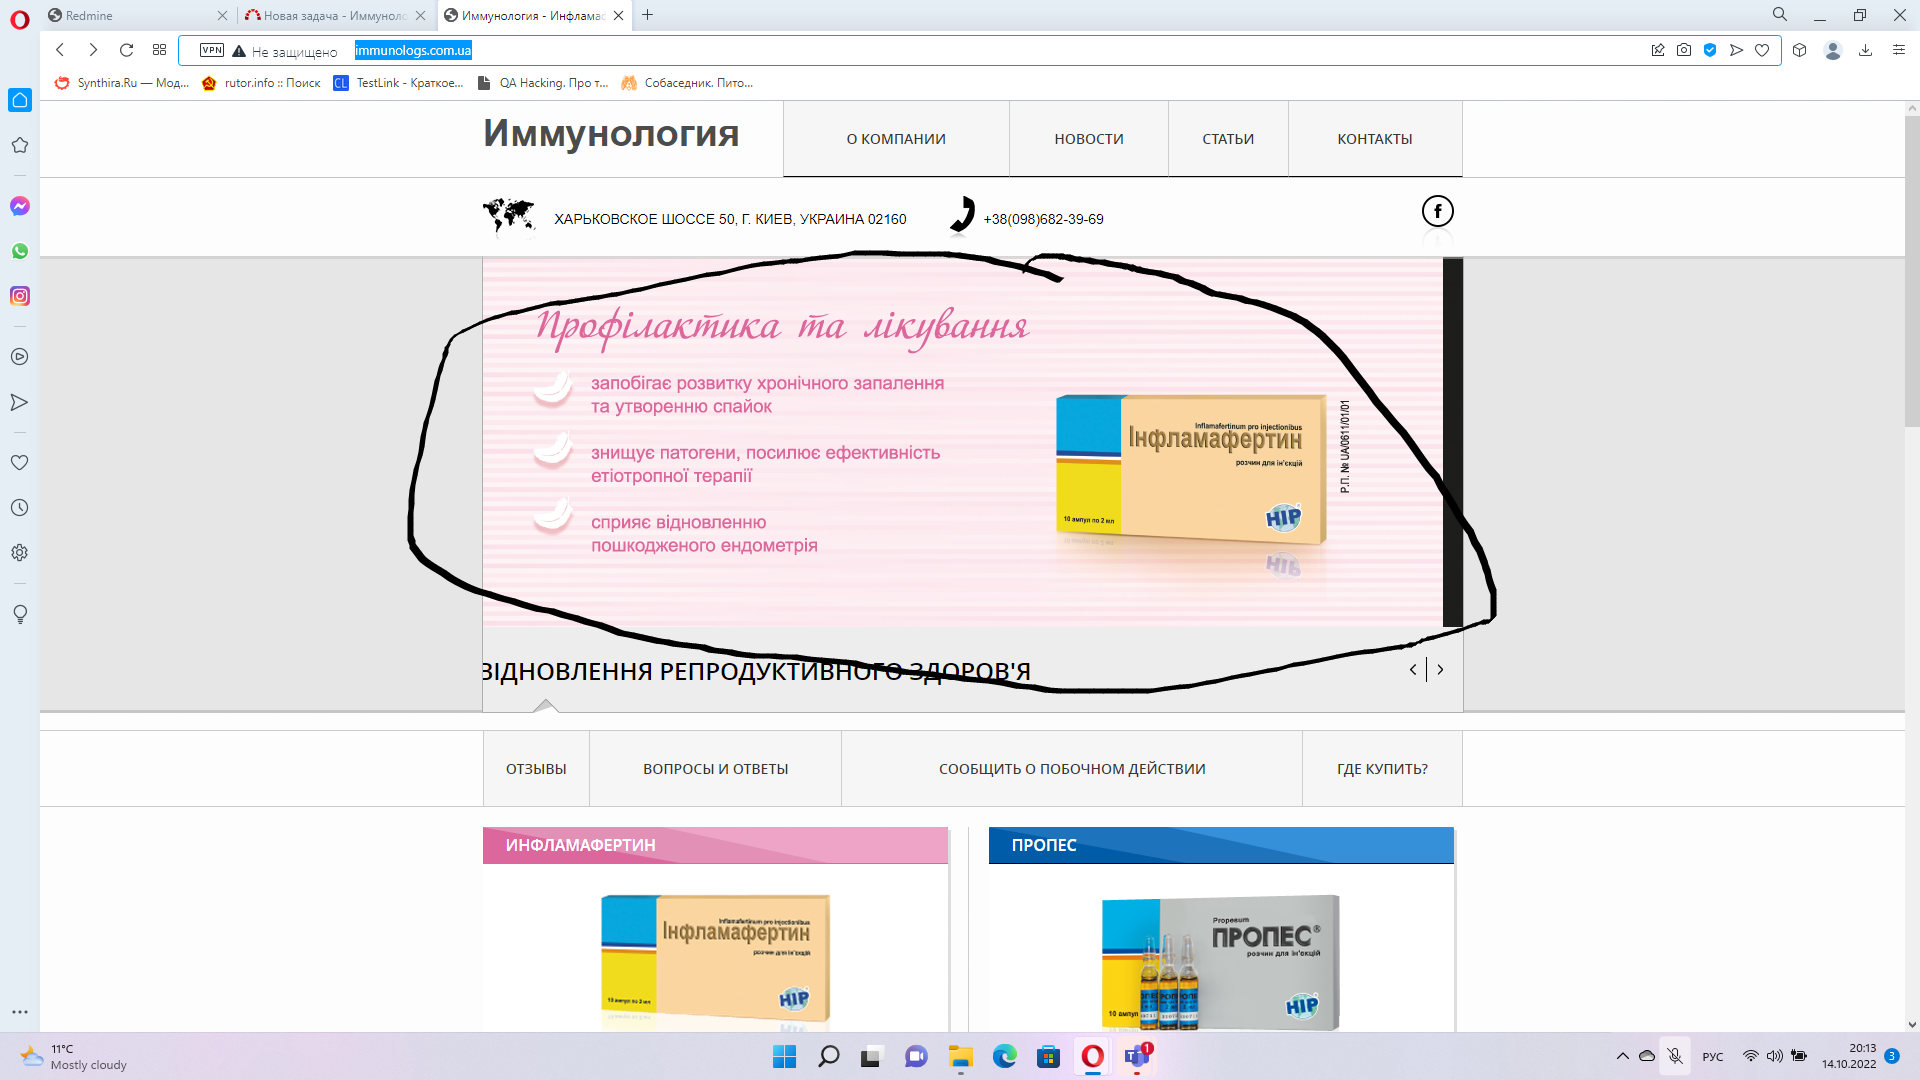1920x1080 pixels.
Task: Show next banner slide arrow
Action: point(1440,670)
